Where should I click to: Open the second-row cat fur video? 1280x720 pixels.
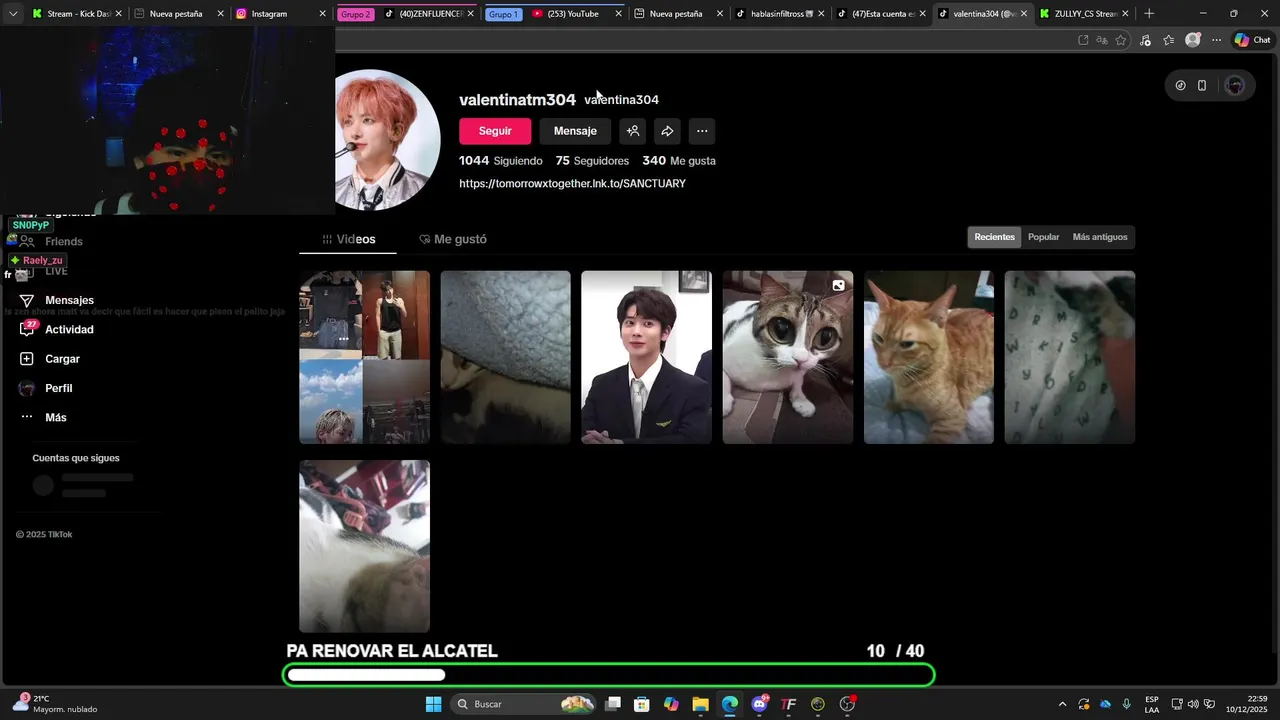click(x=364, y=546)
